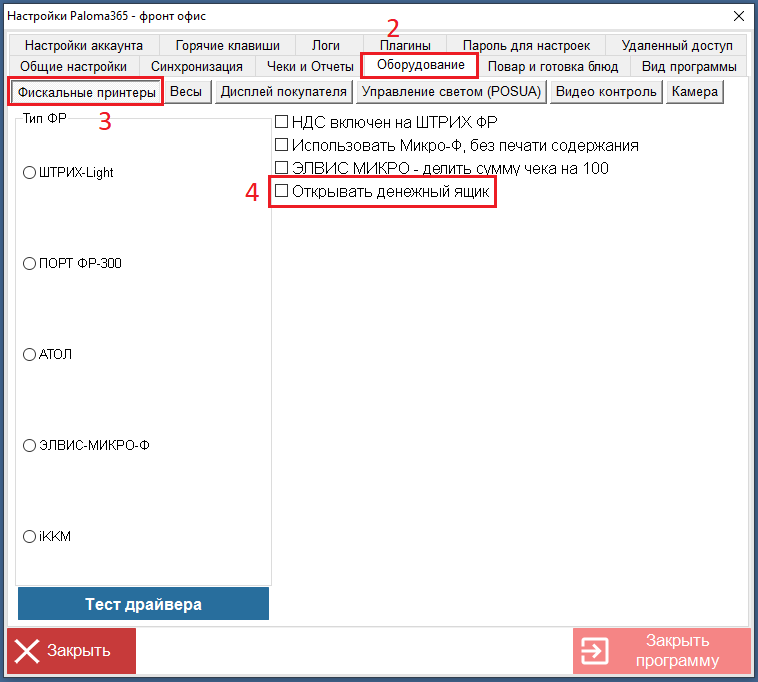Screen dimensions: 758x682
Task: Choose ПОРТ ФР-300 printer type
Action: pos(29,264)
